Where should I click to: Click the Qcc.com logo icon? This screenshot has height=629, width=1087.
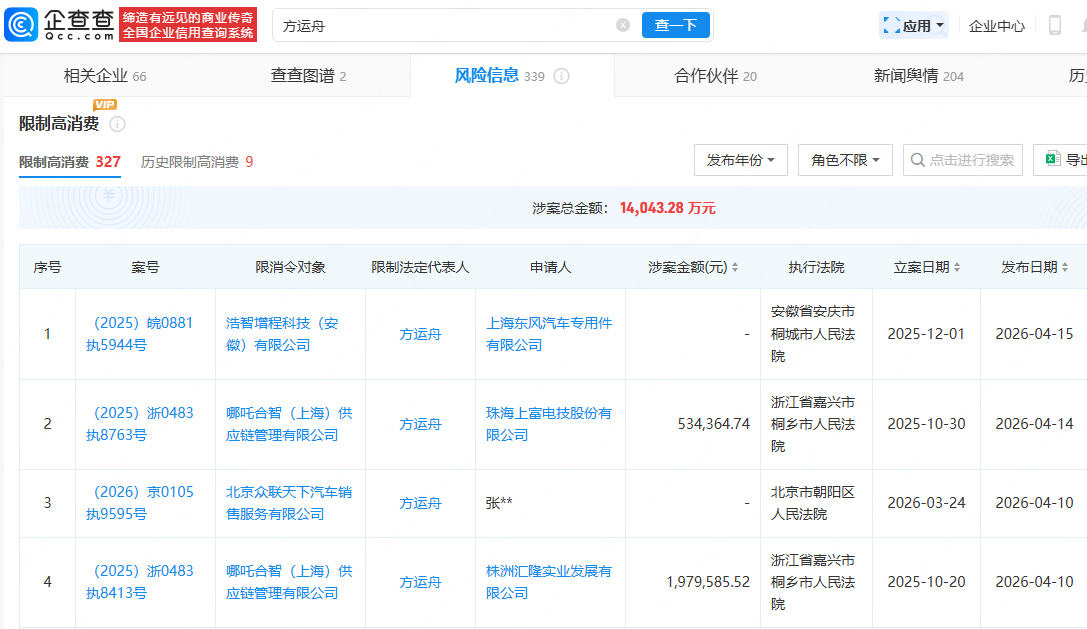pos(22,25)
